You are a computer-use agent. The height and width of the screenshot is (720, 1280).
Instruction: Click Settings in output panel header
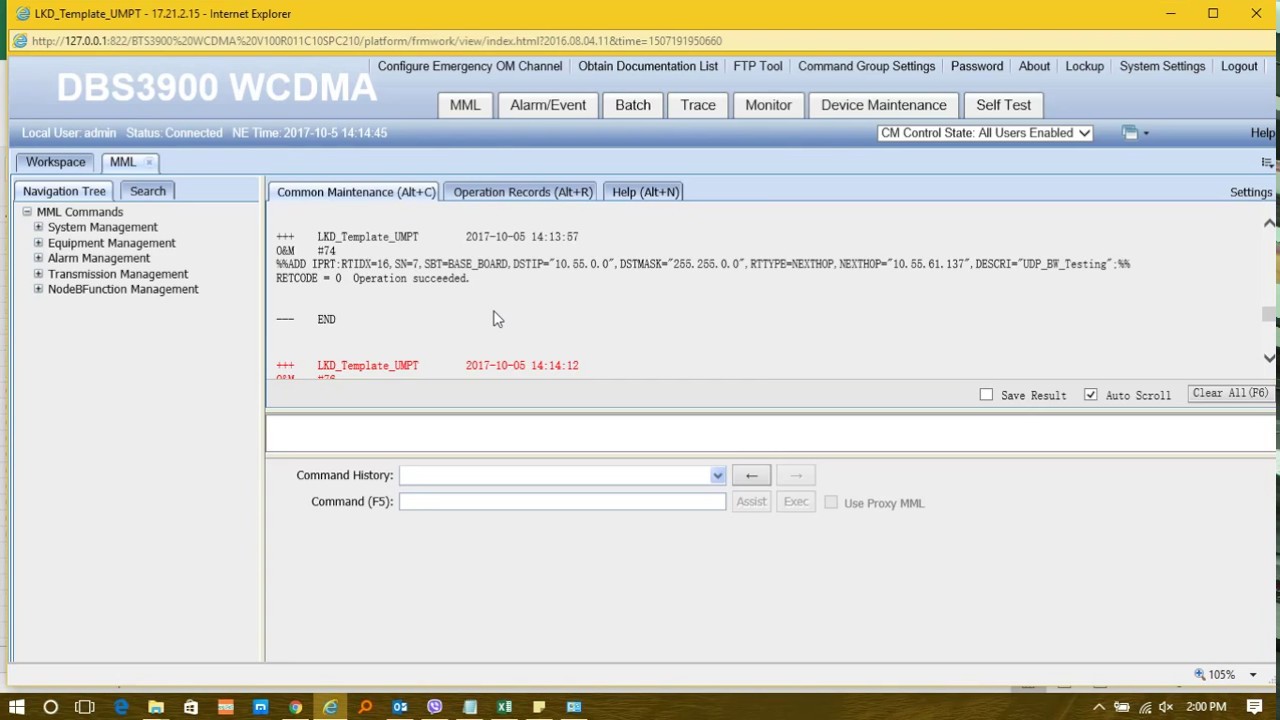point(1251,192)
